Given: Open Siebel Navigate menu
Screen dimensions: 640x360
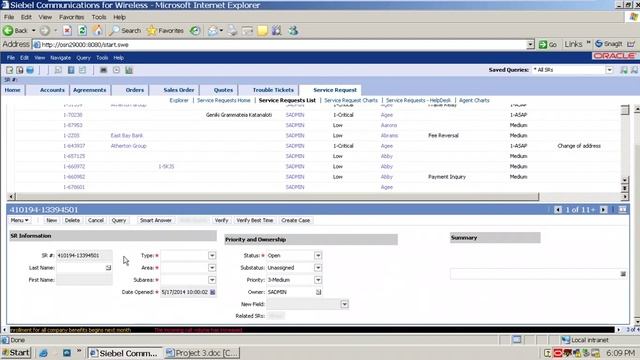Looking at the screenshot, I should [x=60, y=58].
